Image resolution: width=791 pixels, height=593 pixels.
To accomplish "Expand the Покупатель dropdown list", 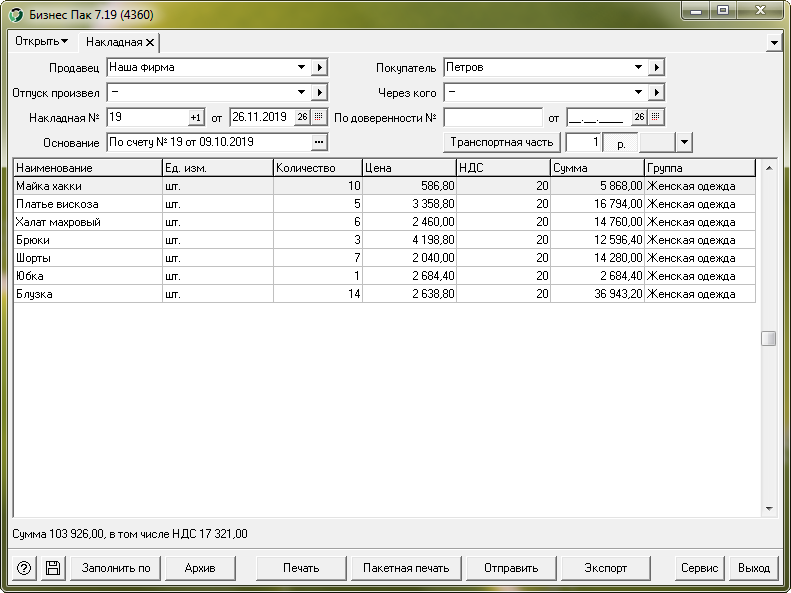I will pos(639,68).
